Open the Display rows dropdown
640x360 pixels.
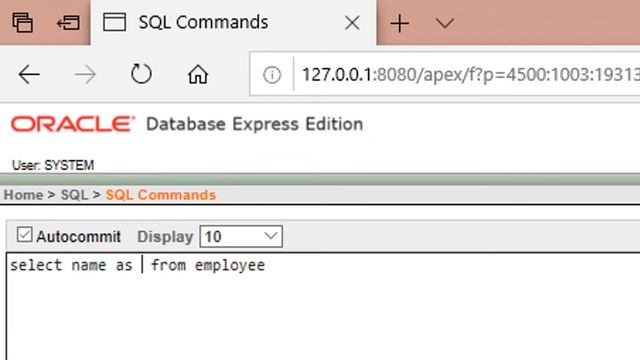coord(241,236)
